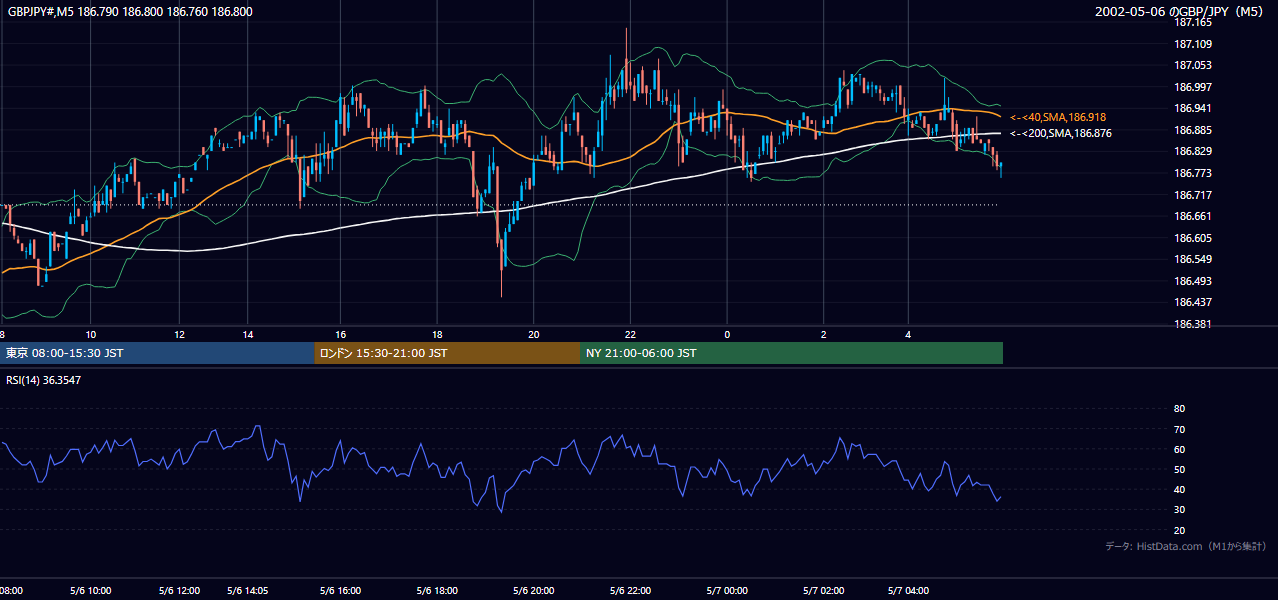
Task: Select the NY 21:00-06:00 JST session bar
Action: click(791, 353)
